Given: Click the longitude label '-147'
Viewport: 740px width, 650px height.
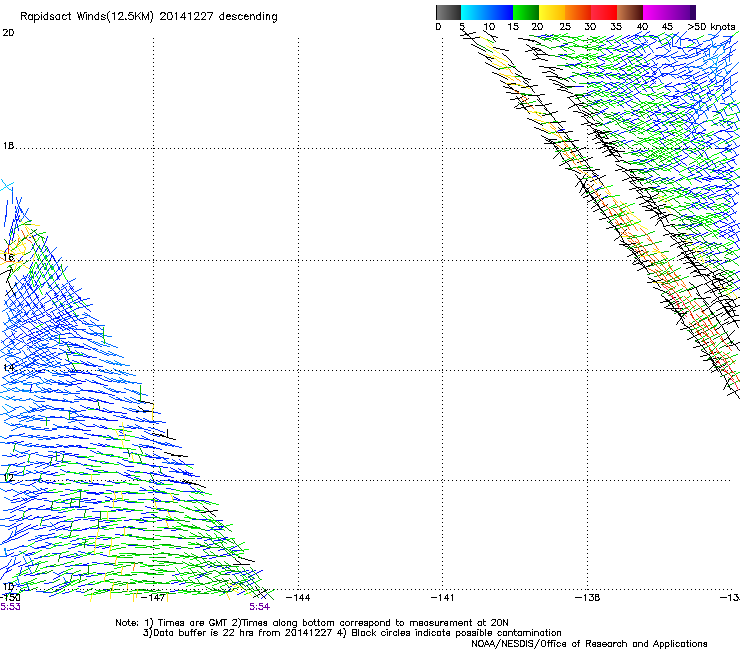Looking at the screenshot, I should pos(154,598).
